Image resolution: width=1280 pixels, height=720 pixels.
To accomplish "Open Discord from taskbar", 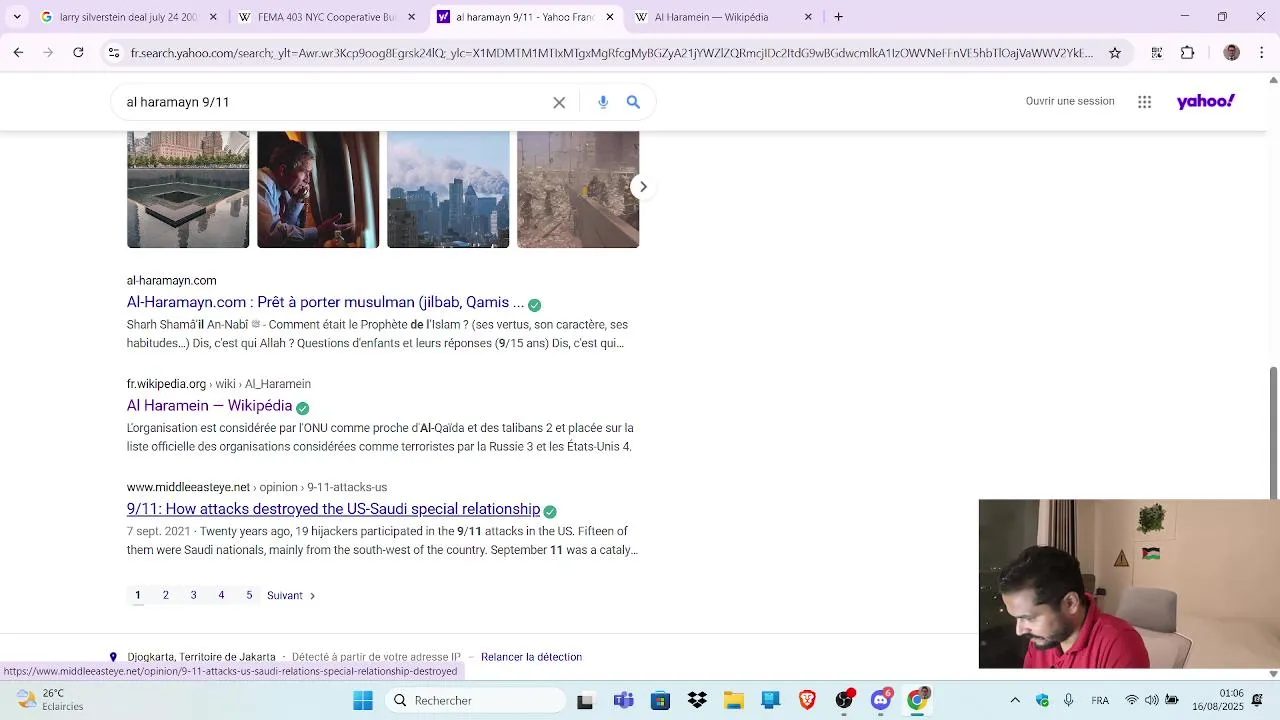I will pyautogui.click(x=881, y=701).
